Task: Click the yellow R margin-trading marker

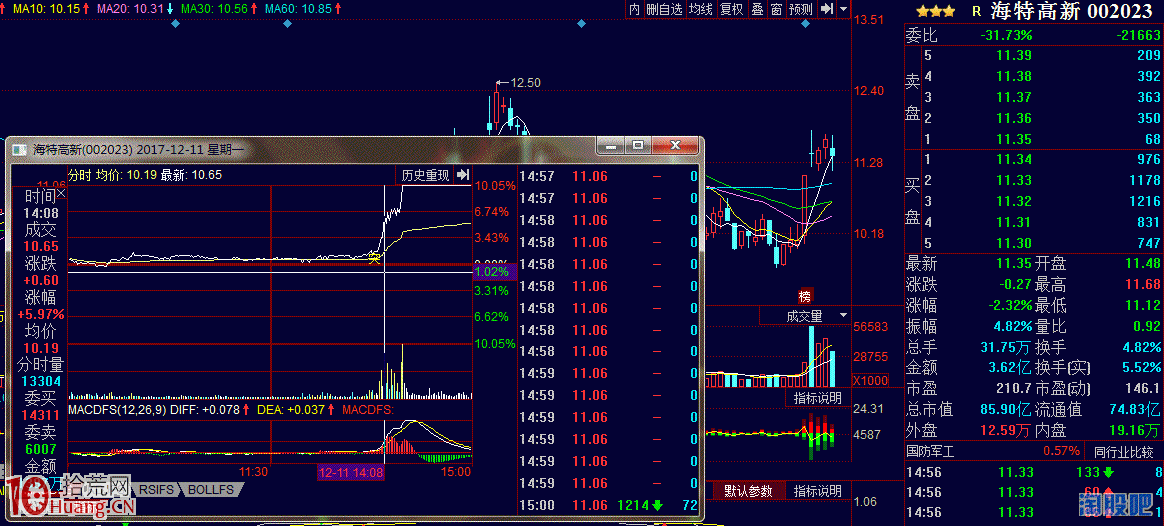Action: pos(976,12)
